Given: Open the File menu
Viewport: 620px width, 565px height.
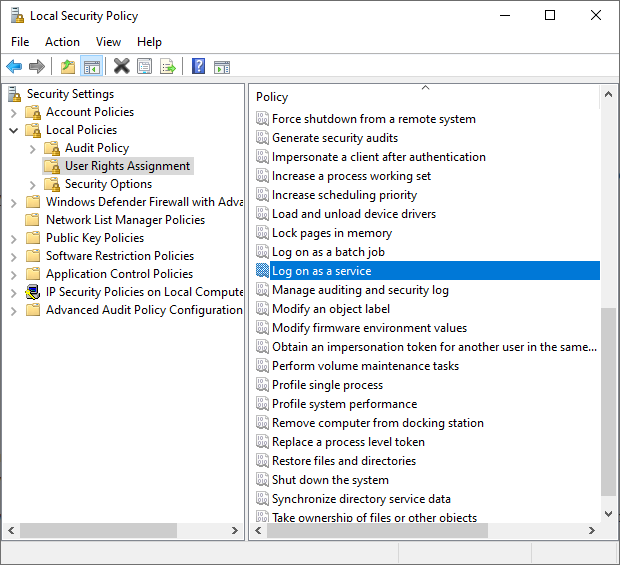Looking at the screenshot, I should (20, 42).
